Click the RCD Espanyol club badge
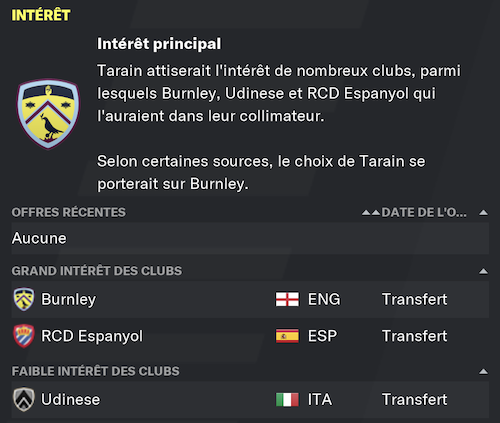This screenshot has height=423, width=500. coord(24,336)
